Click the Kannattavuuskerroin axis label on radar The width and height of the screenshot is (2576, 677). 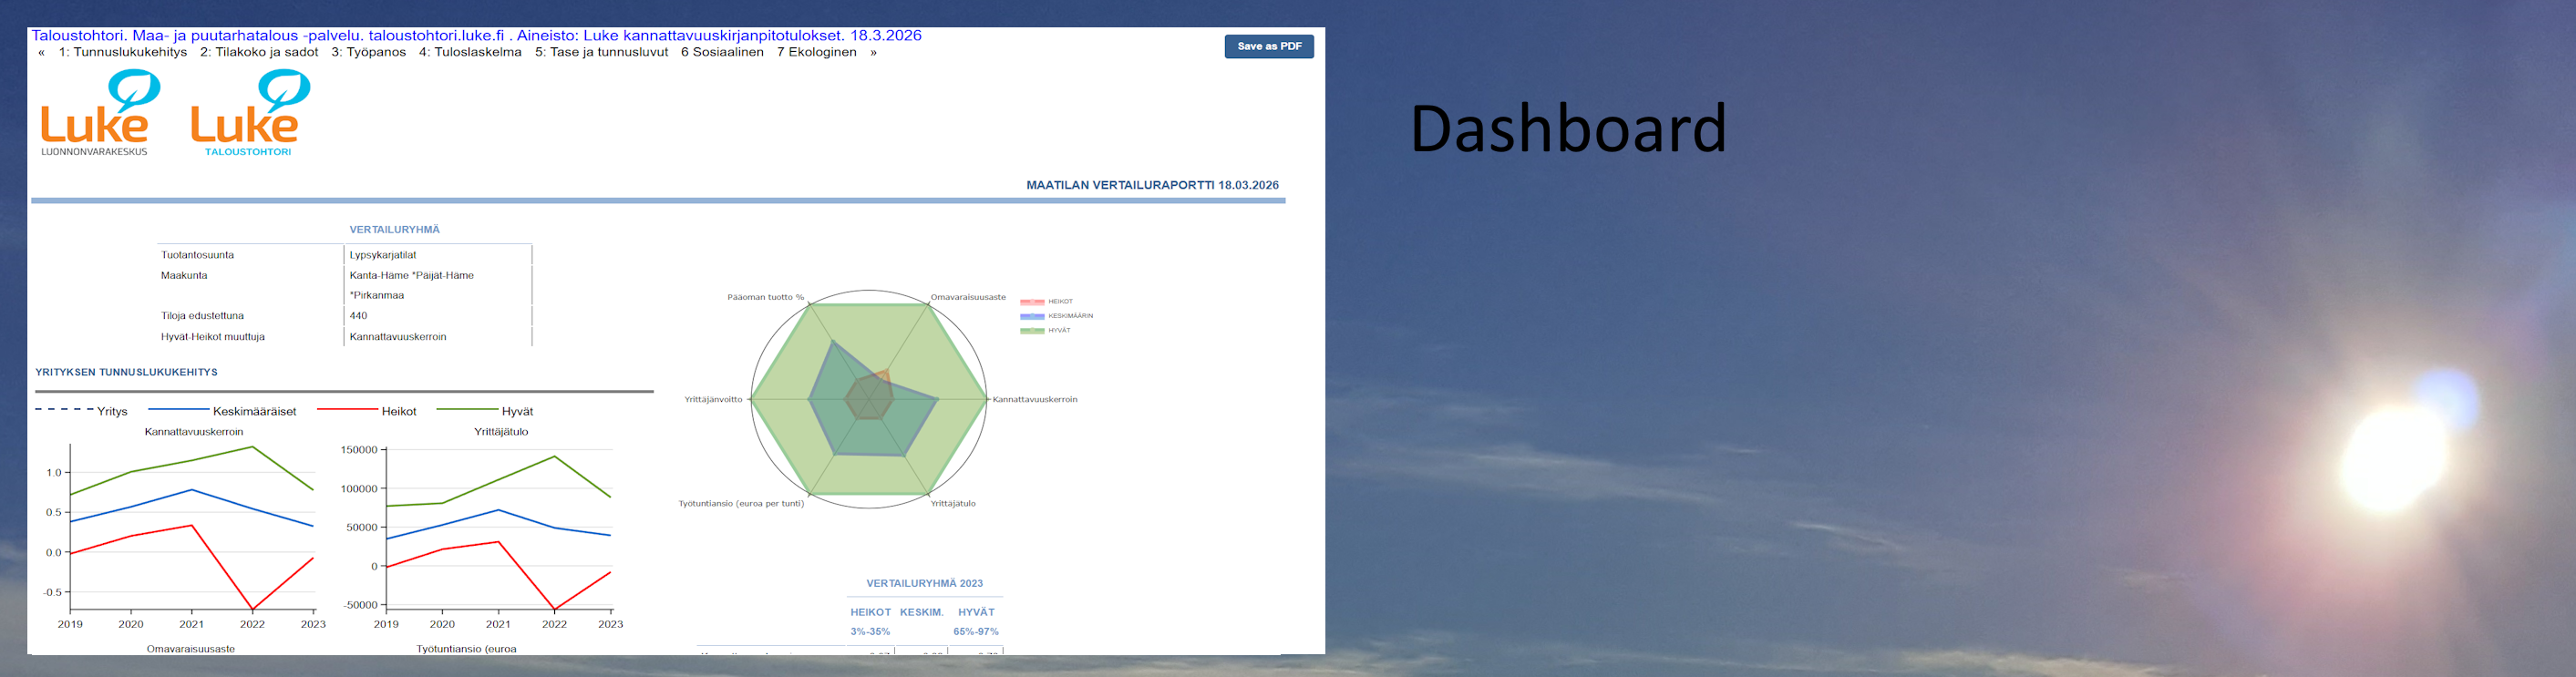(x=1034, y=400)
